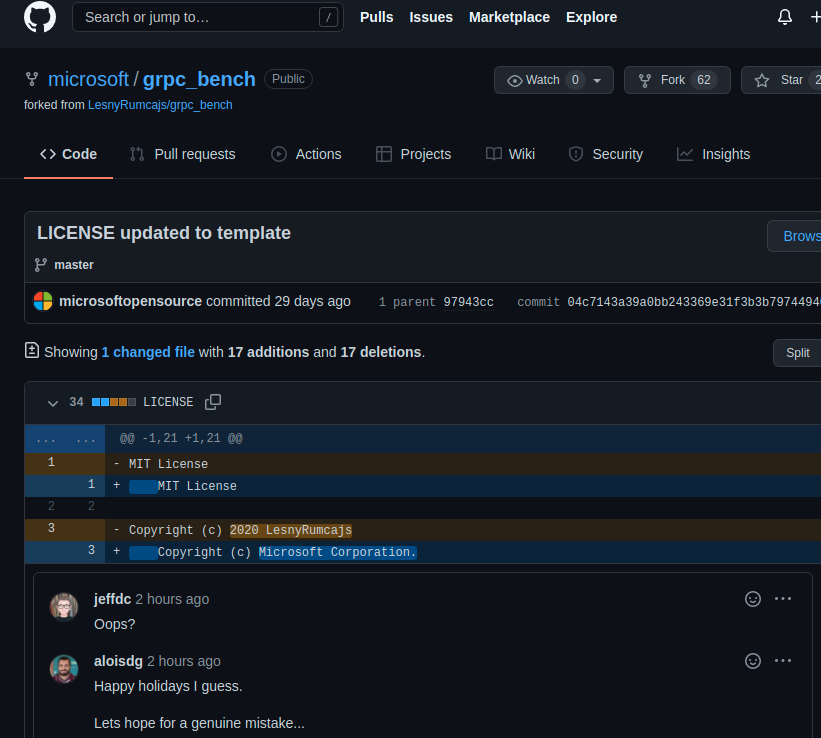Open the microsoft organization link
The image size is (821, 738).
(x=88, y=79)
